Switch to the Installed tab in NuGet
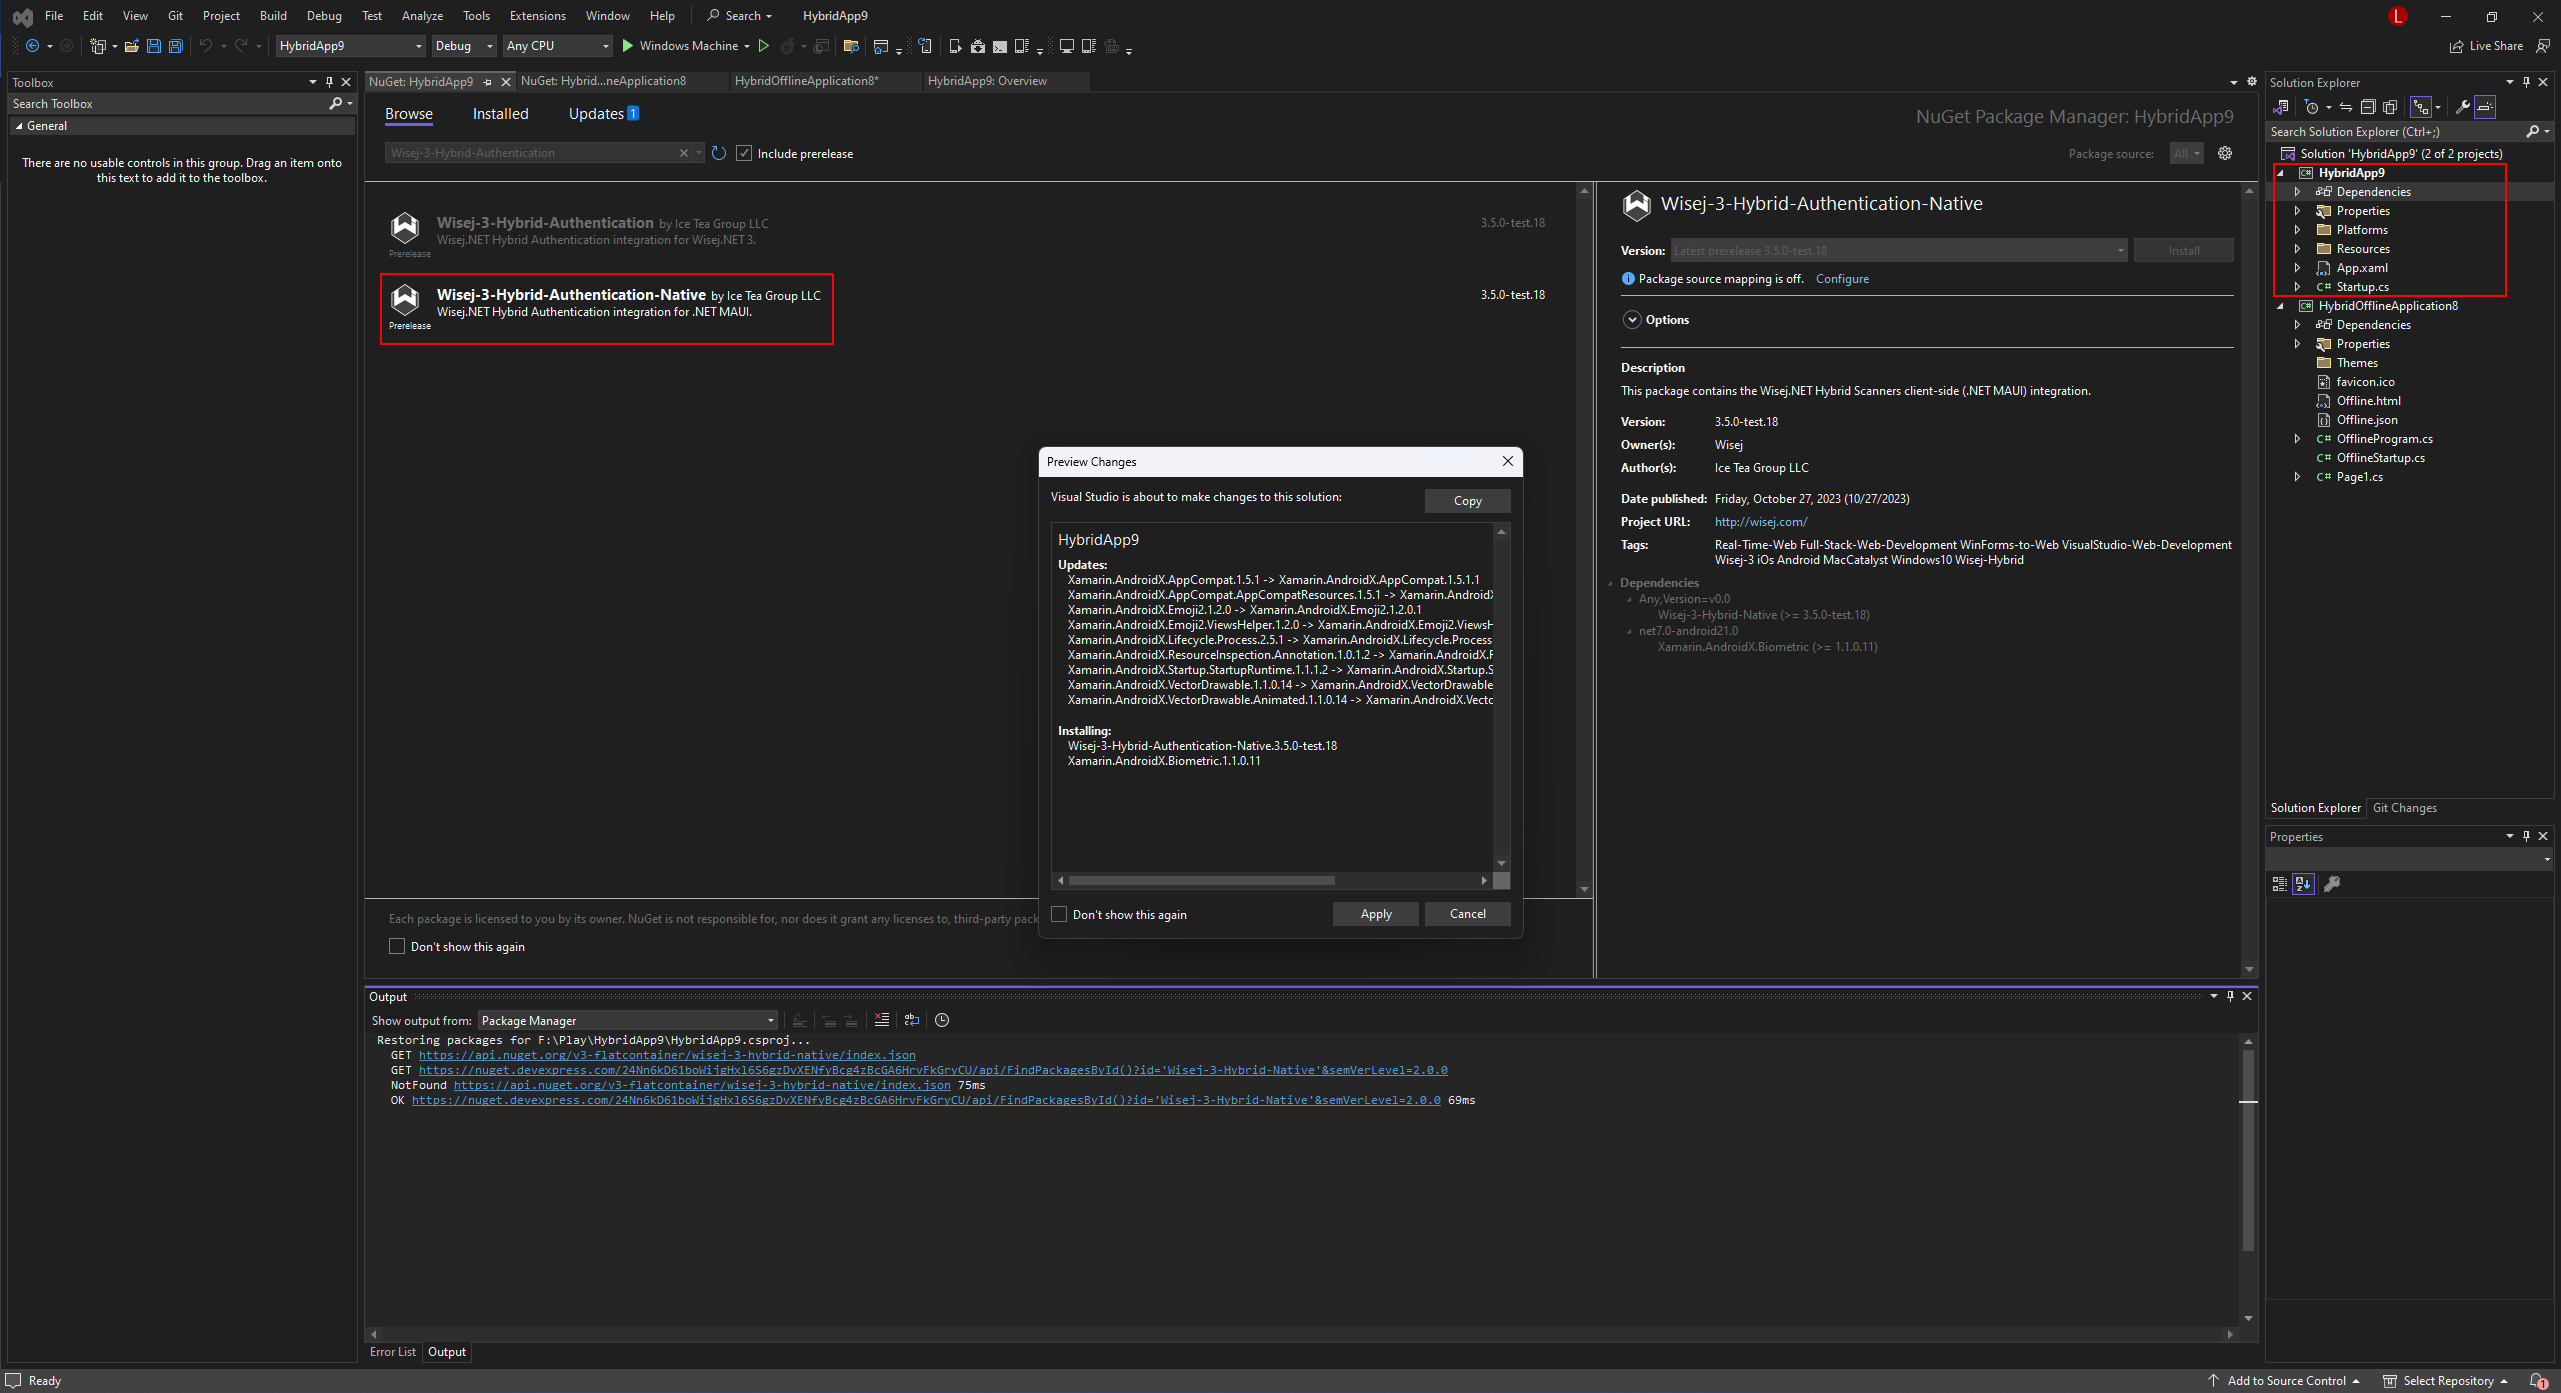This screenshot has height=1393, width=2561. tap(501, 114)
